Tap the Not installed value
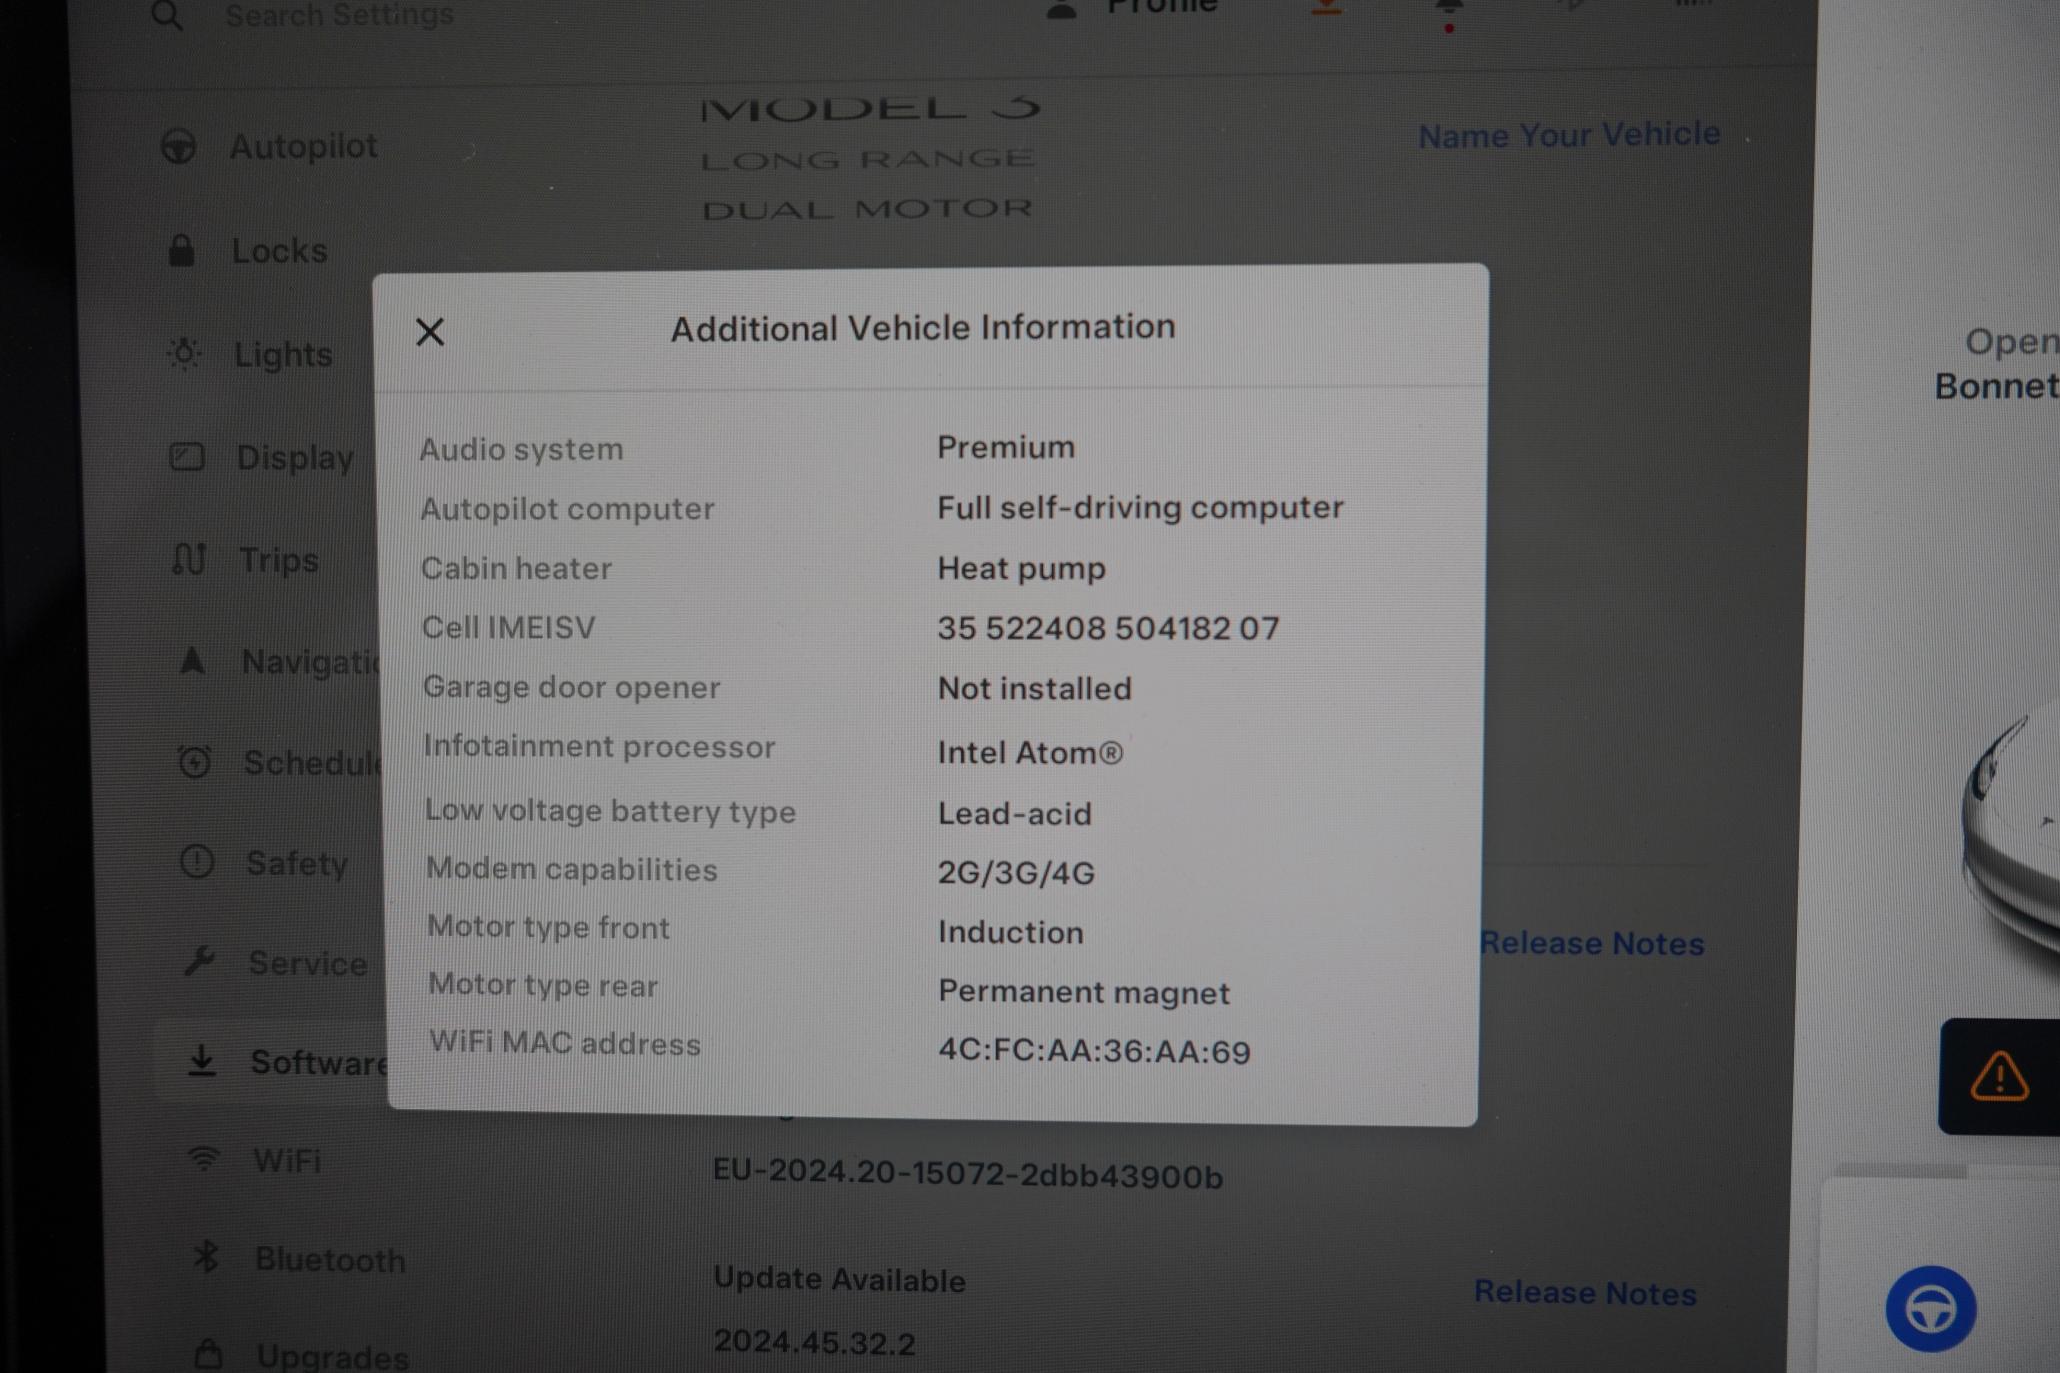Image resolution: width=2060 pixels, height=1373 pixels. 1034,689
